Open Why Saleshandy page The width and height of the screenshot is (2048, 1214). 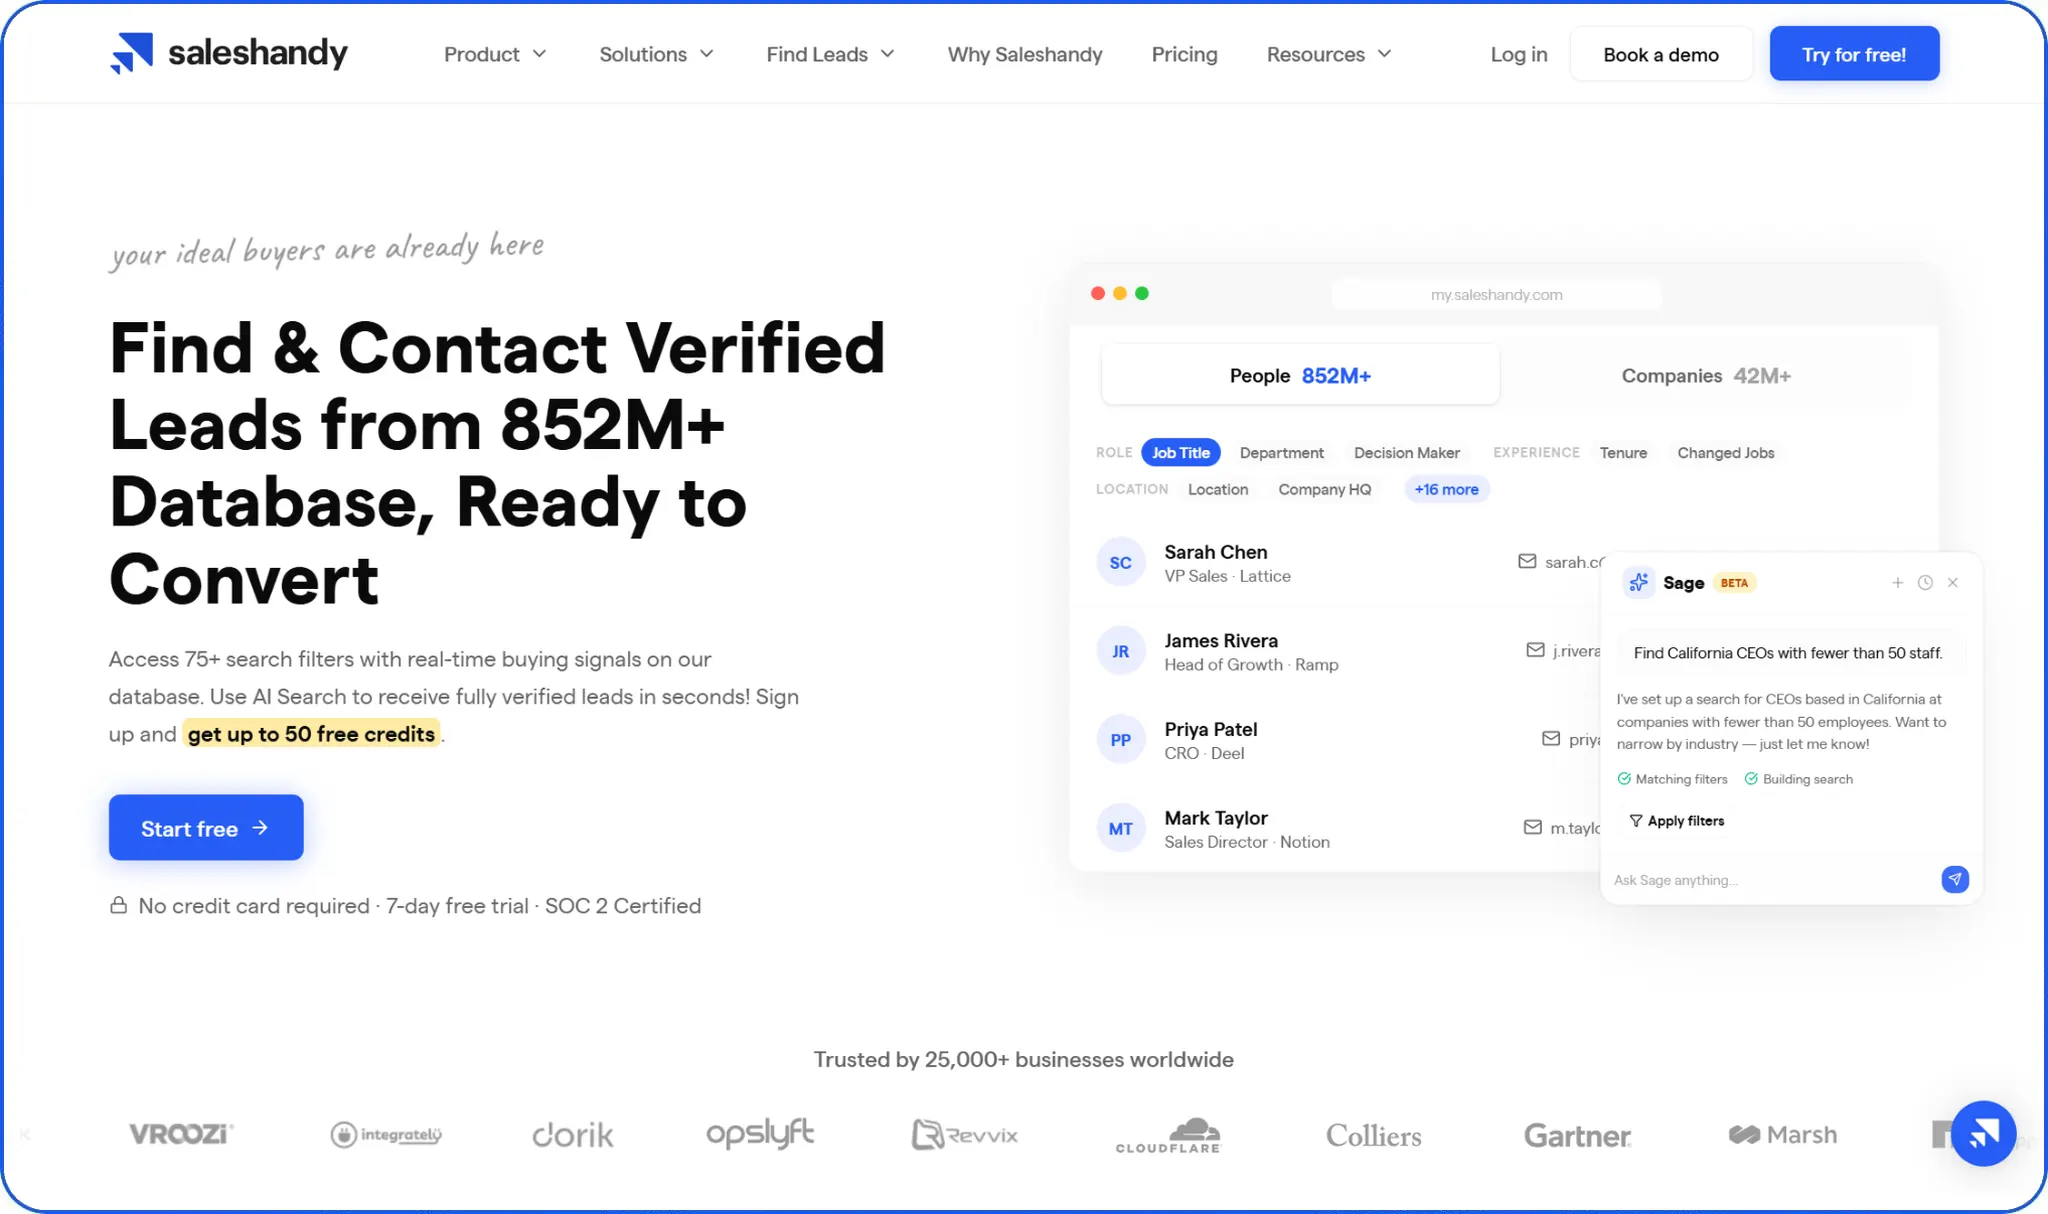(1025, 54)
